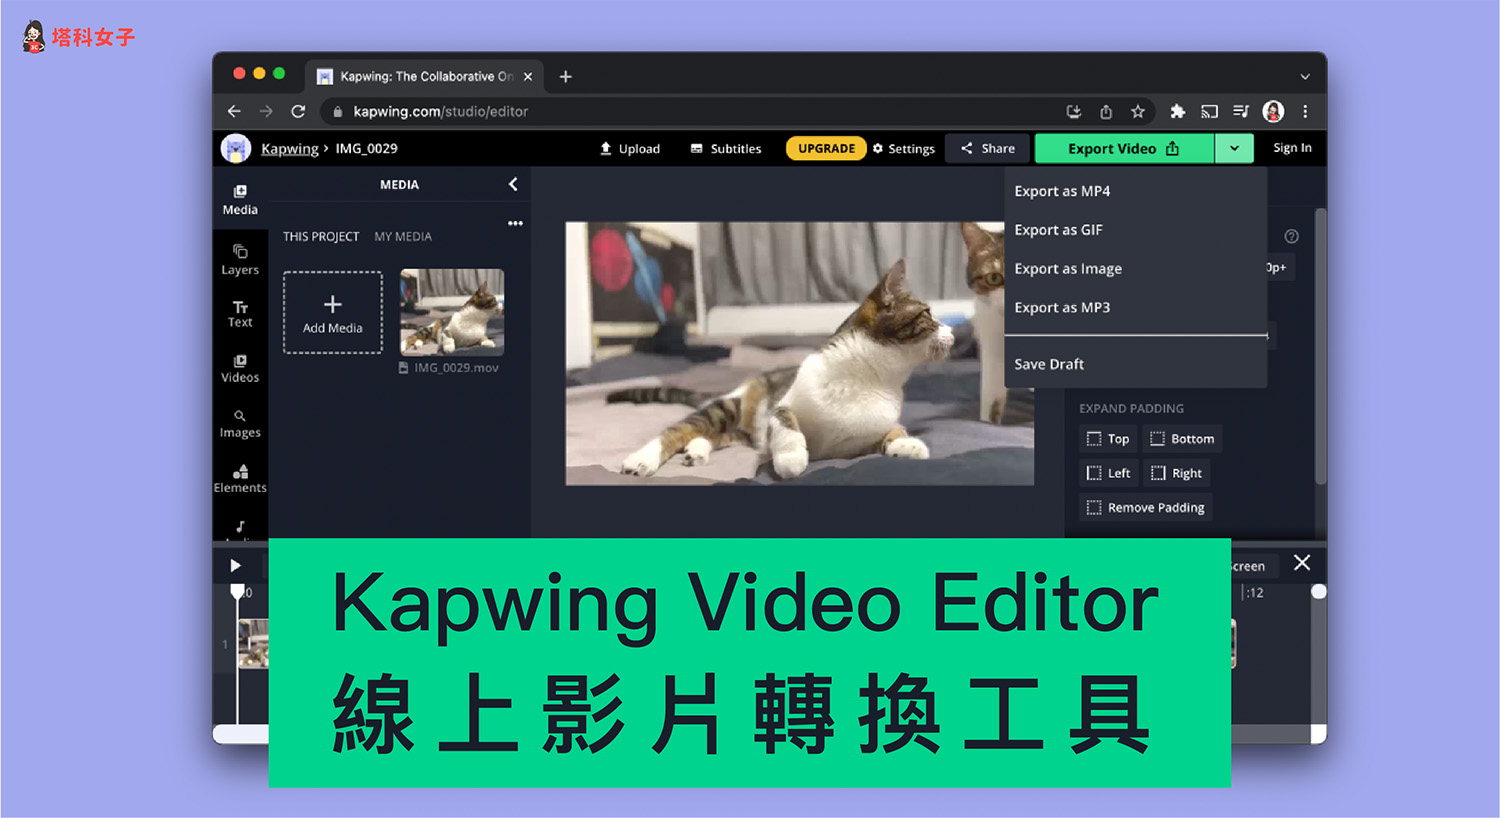Viewport: 1500px width, 818px height.
Task: Enable Bottom padding expansion
Action: coord(1182,438)
